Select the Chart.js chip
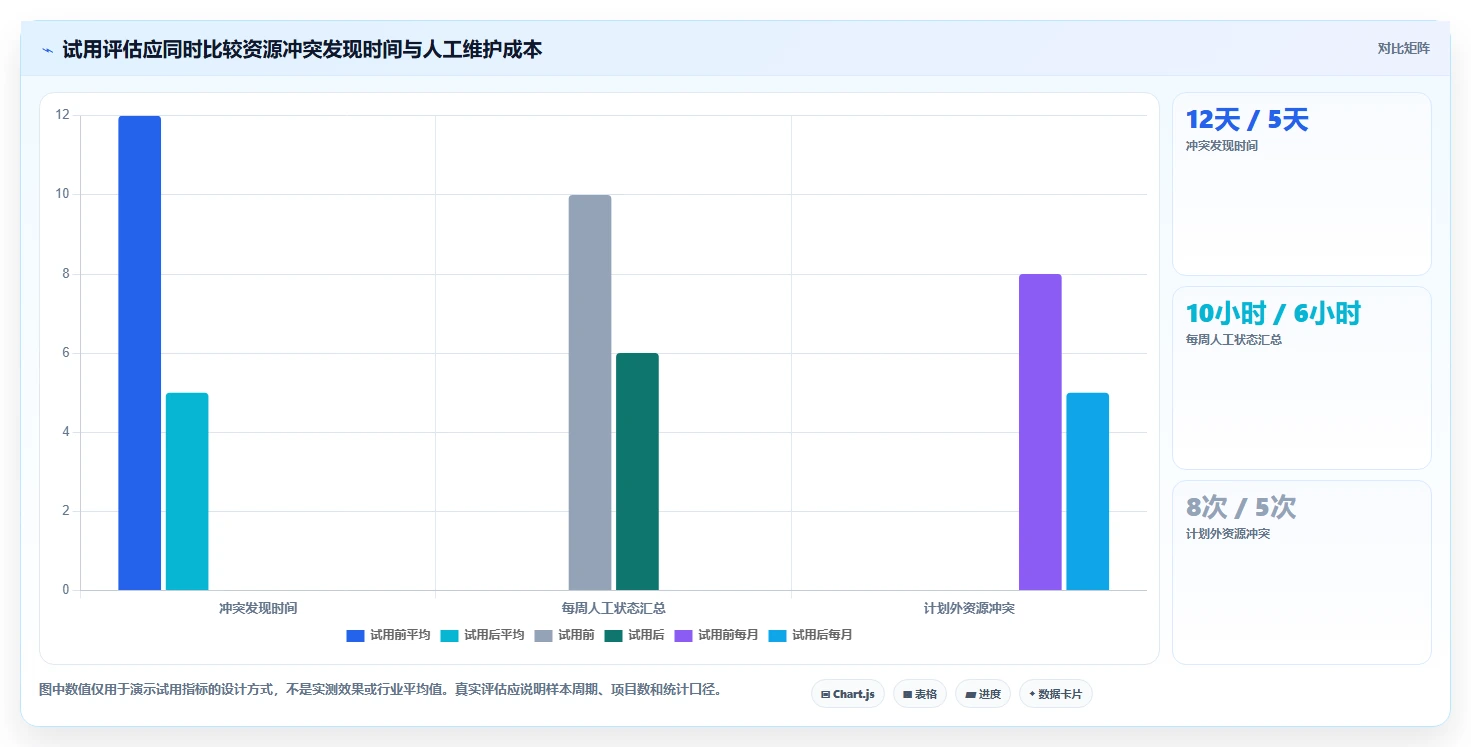Viewport: 1471px width, 747px height. coord(848,694)
